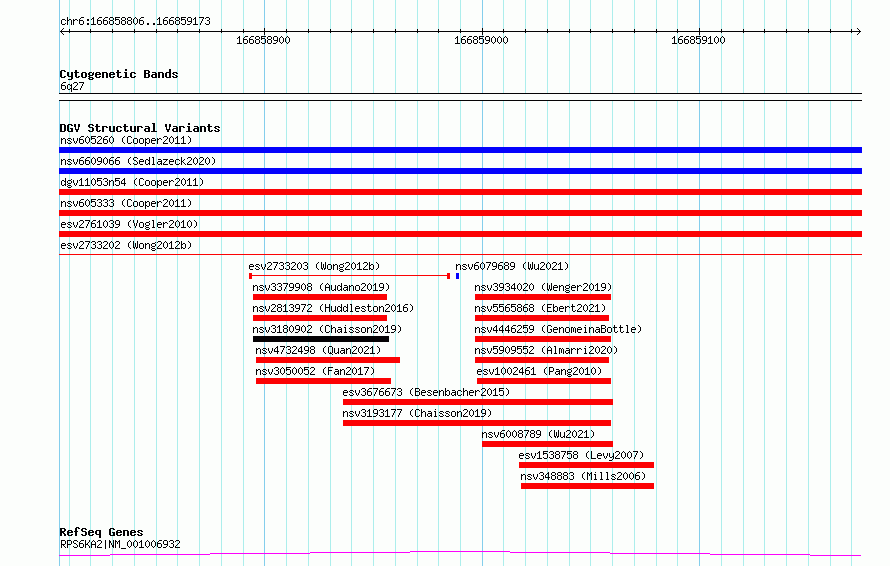Click the 166859100 ruler position label
Viewport: 890px width, 566px height.
(698, 40)
